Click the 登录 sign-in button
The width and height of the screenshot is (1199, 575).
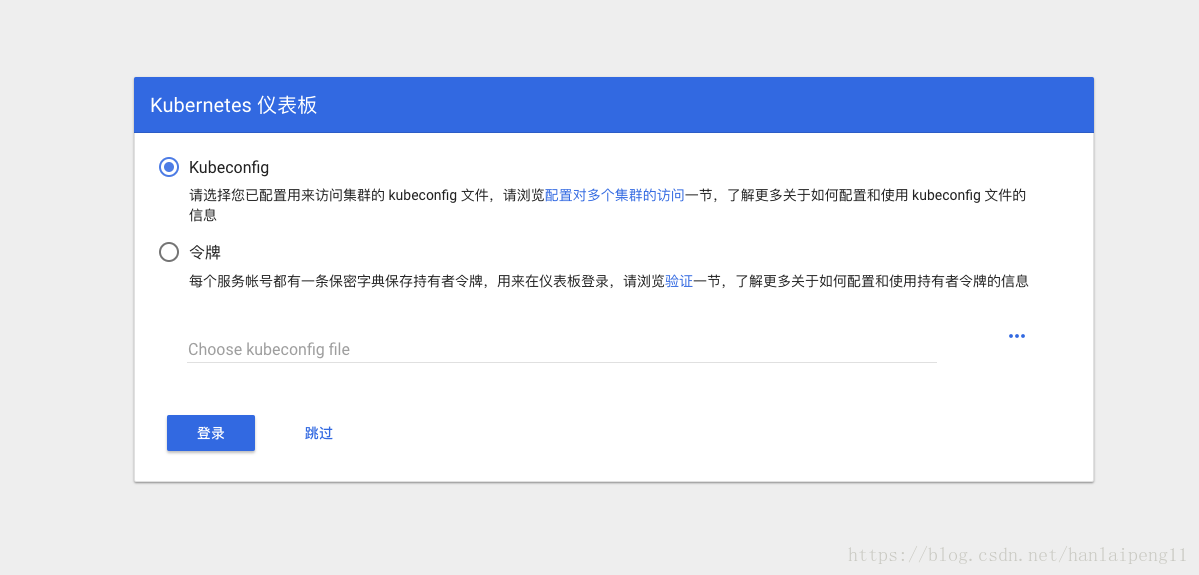click(x=211, y=433)
